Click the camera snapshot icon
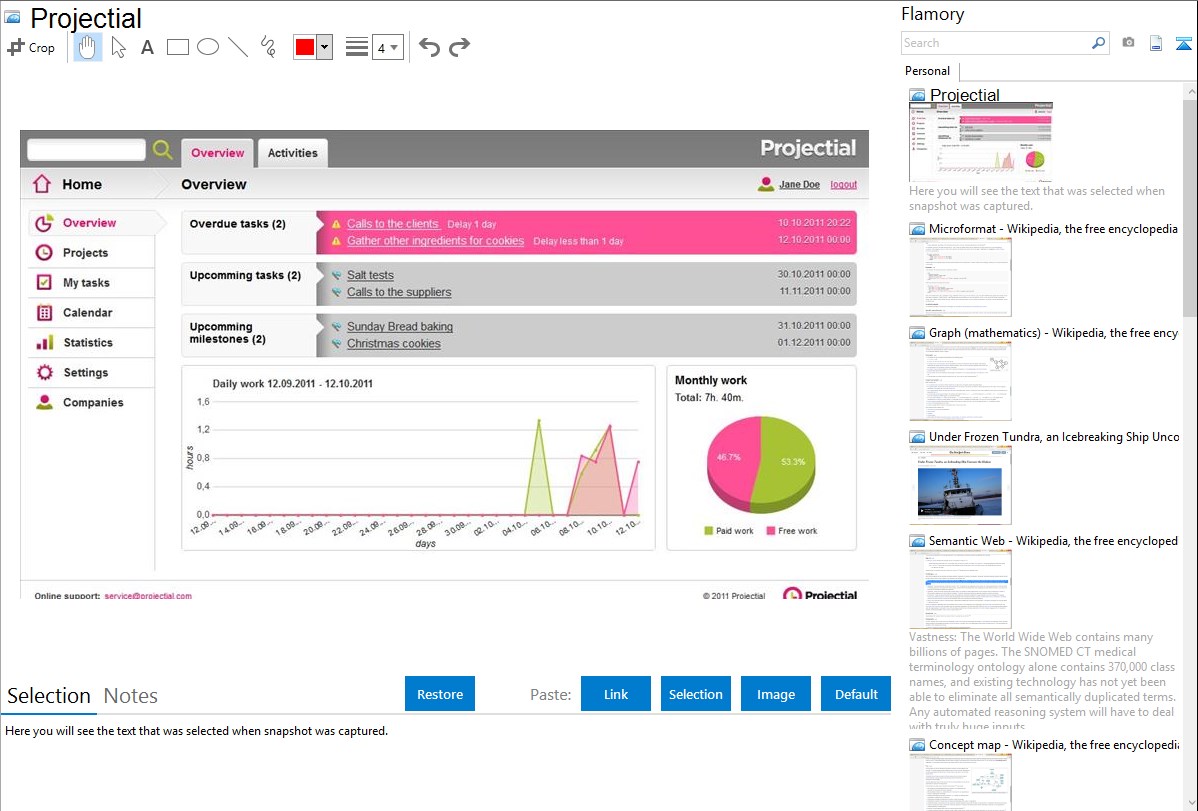1198x811 pixels. pyautogui.click(x=1128, y=43)
